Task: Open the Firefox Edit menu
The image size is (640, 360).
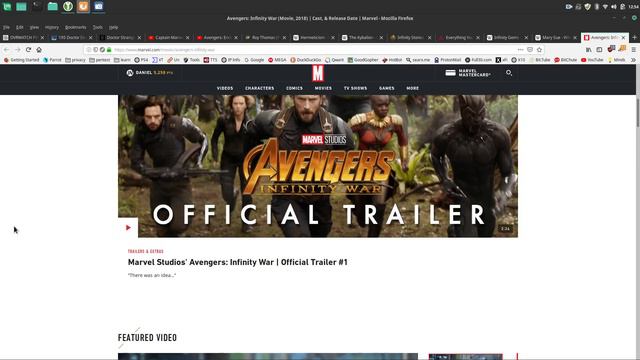Action: [x=20, y=27]
